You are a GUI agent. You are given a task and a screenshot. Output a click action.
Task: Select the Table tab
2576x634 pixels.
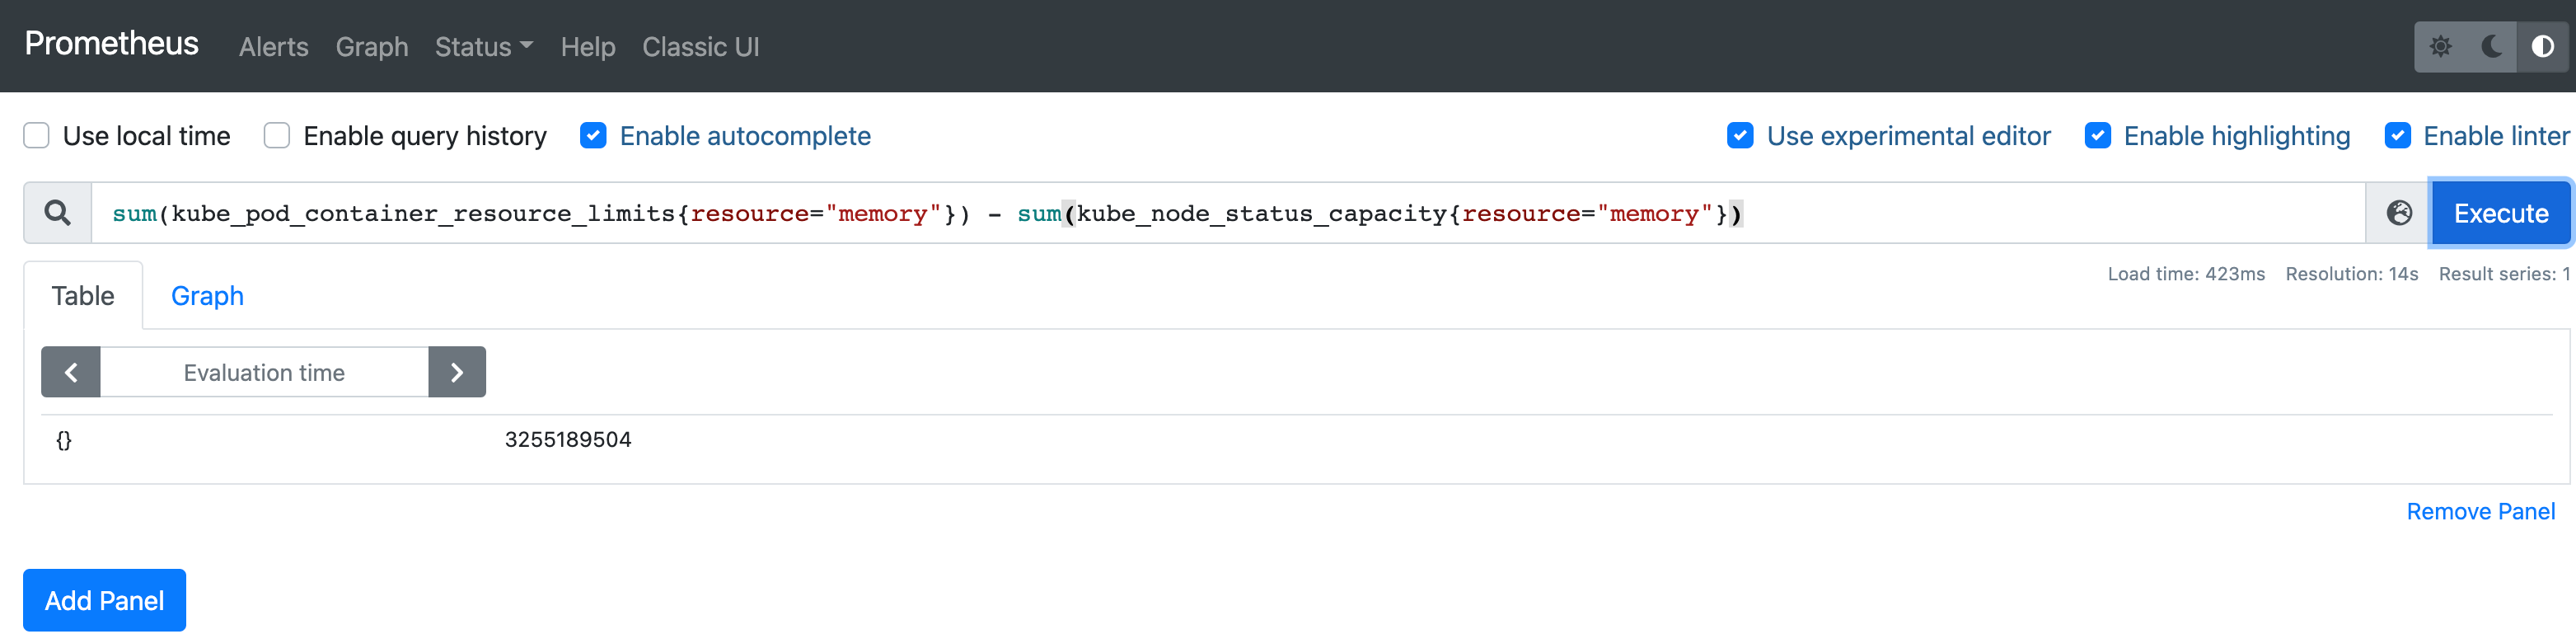click(83, 296)
